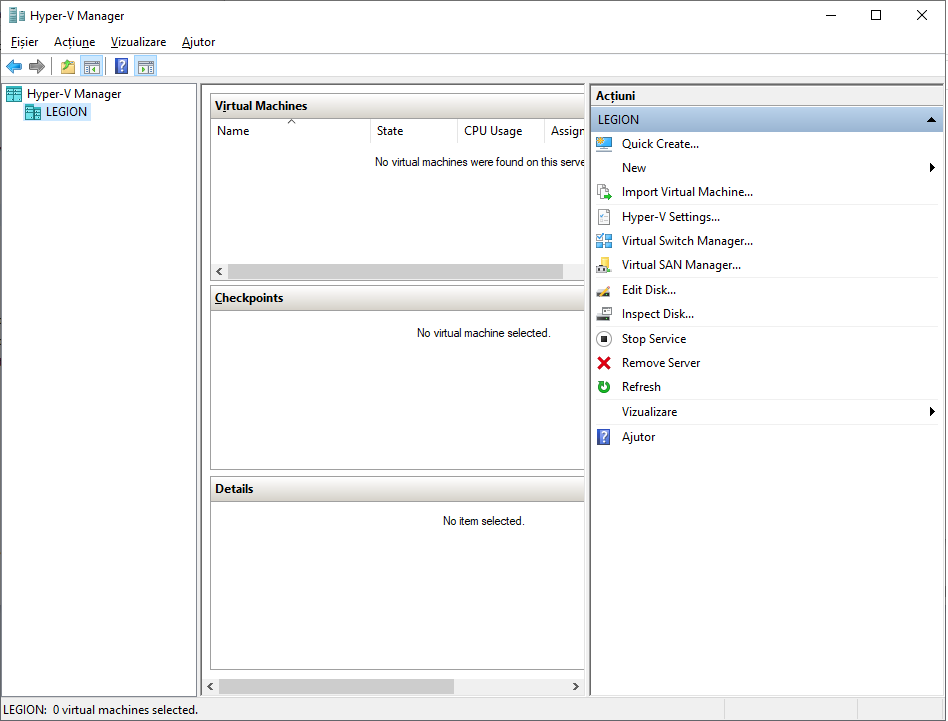Click Edit Disk in the Actions pane
Screen dimensions: 948x721
click(648, 290)
